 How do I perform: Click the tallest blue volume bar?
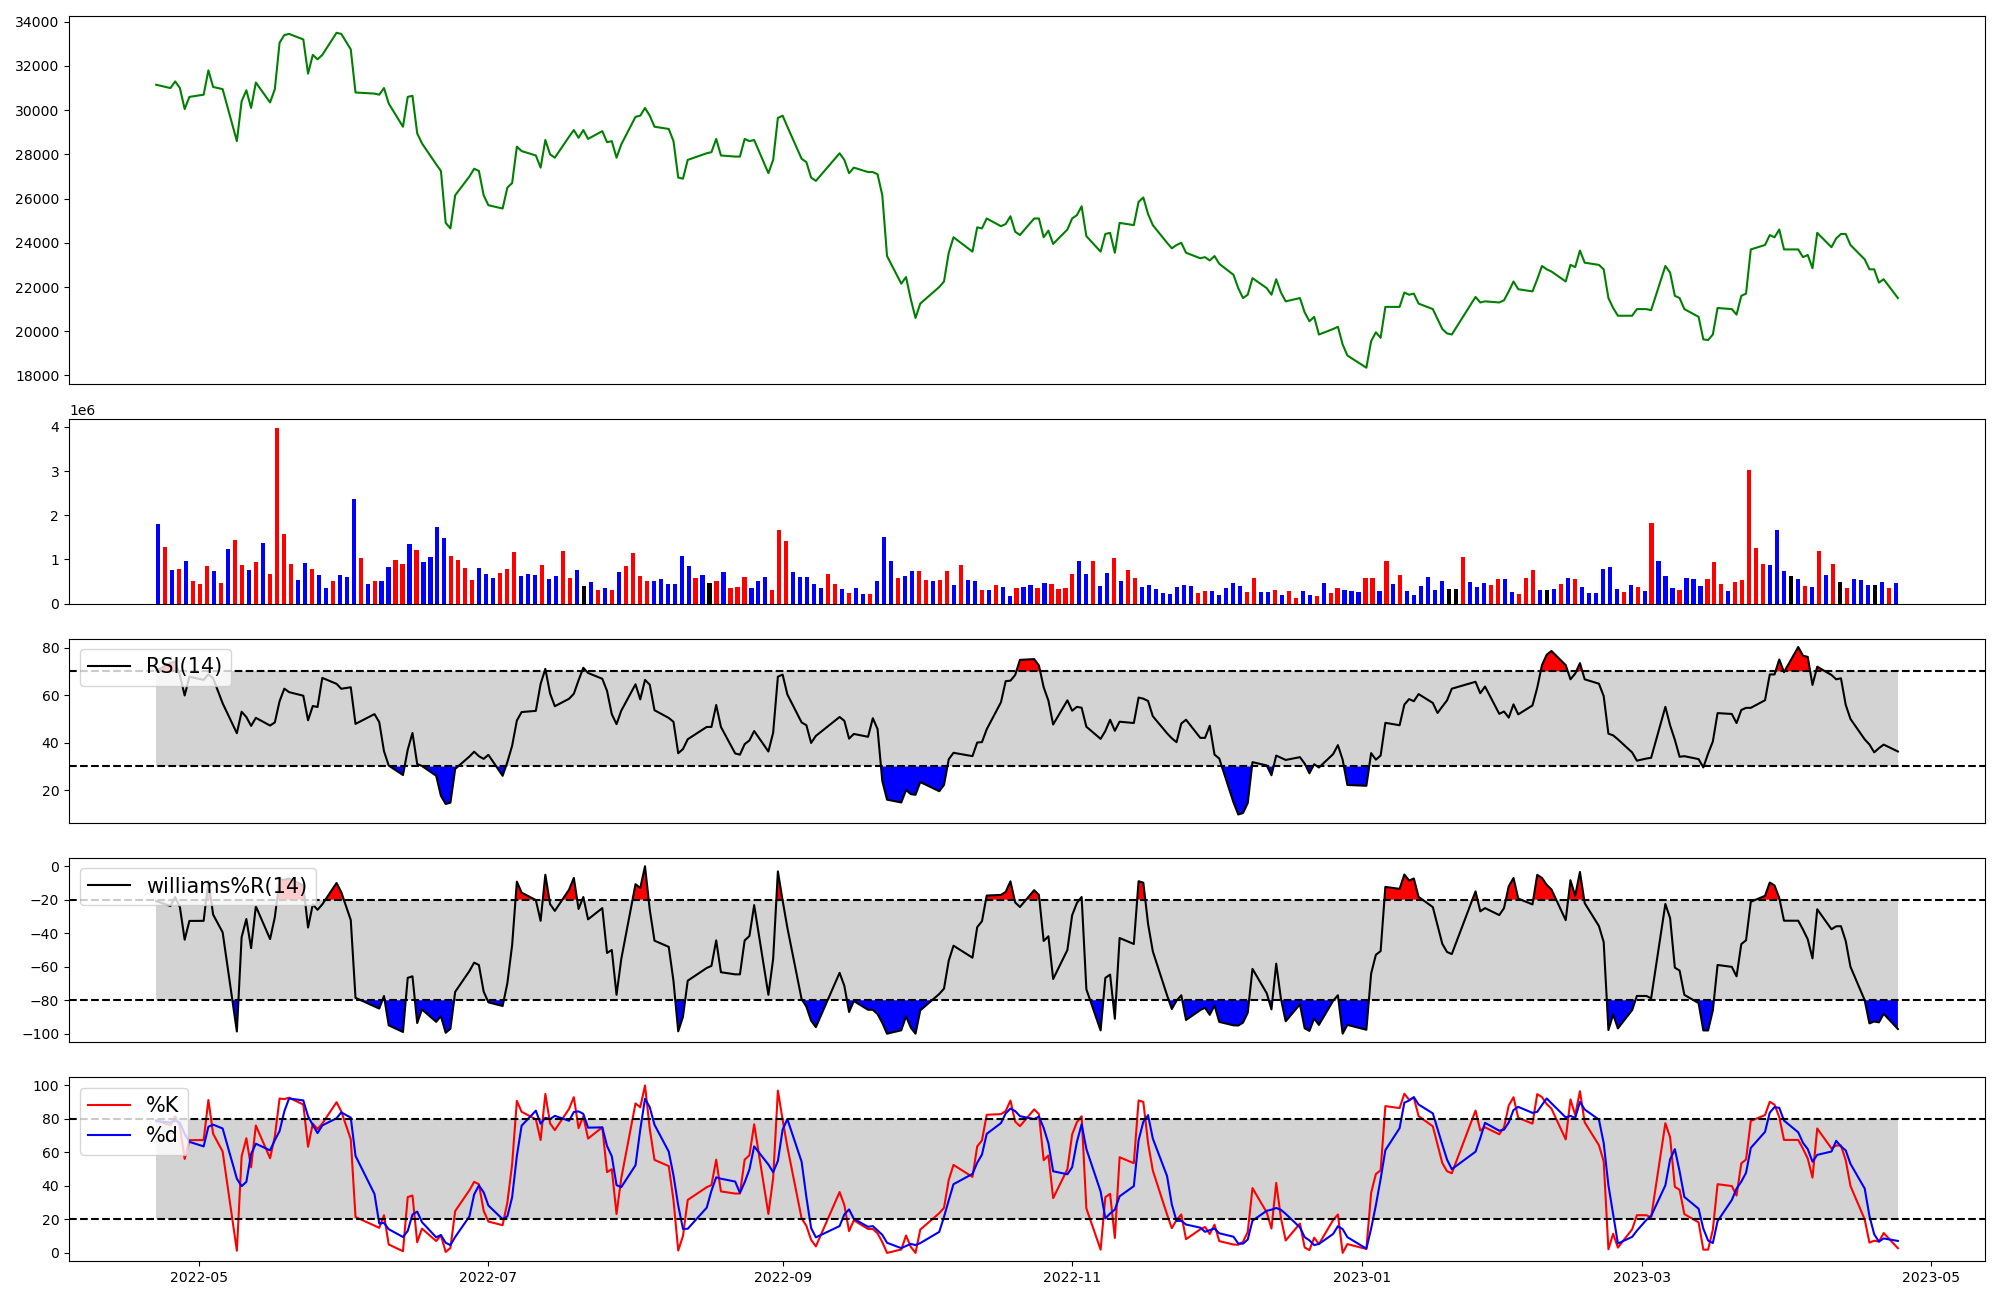[x=354, y=552]
